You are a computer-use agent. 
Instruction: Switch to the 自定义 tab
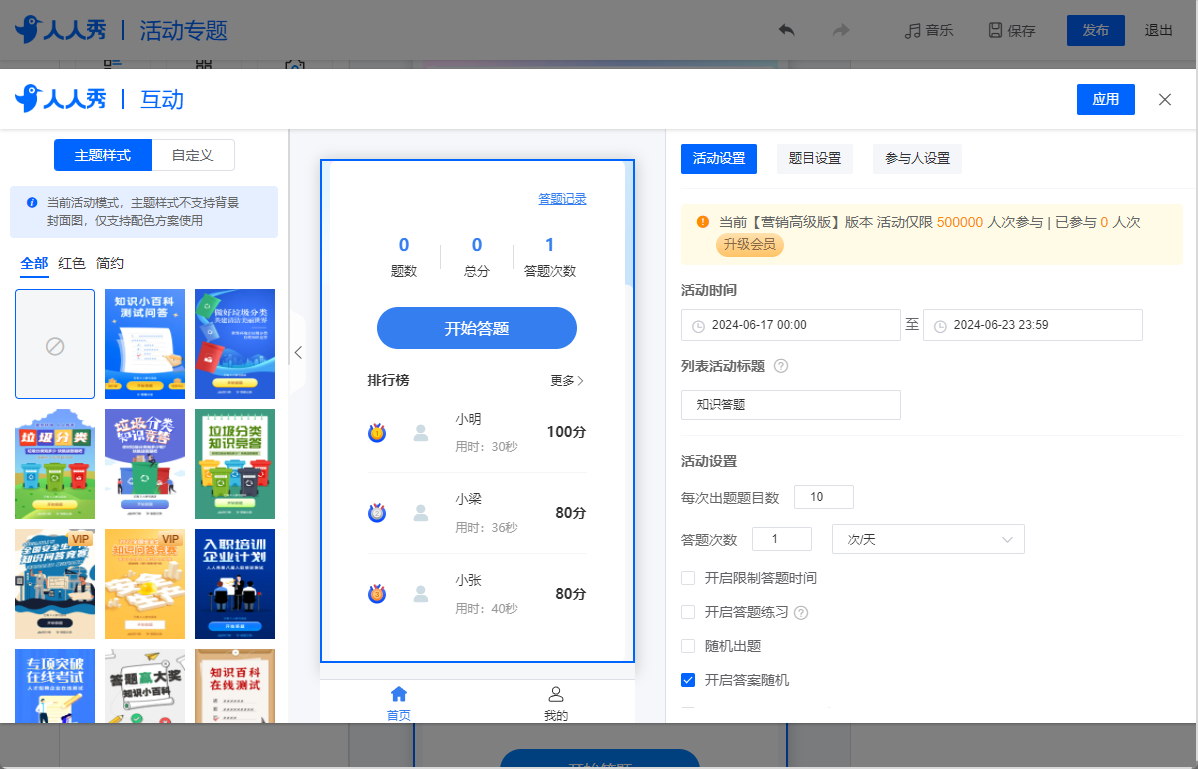click(193, 155)
